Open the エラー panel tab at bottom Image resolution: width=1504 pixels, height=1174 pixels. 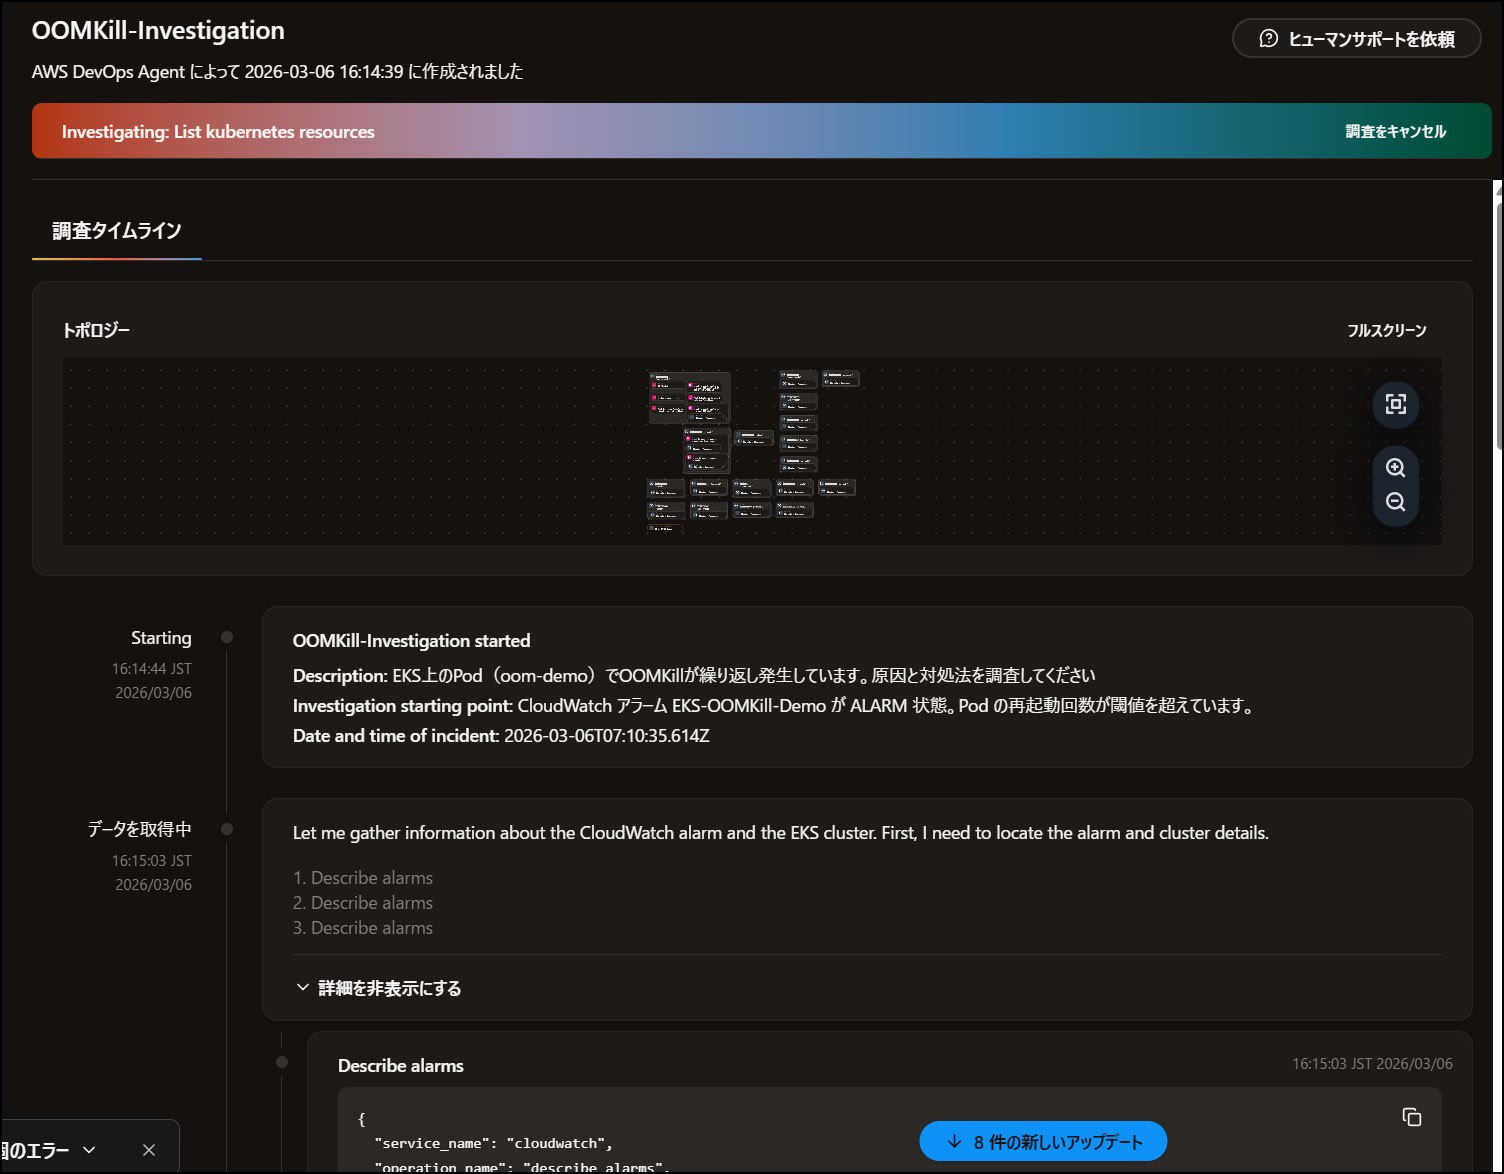click(x=40, y=1149)
